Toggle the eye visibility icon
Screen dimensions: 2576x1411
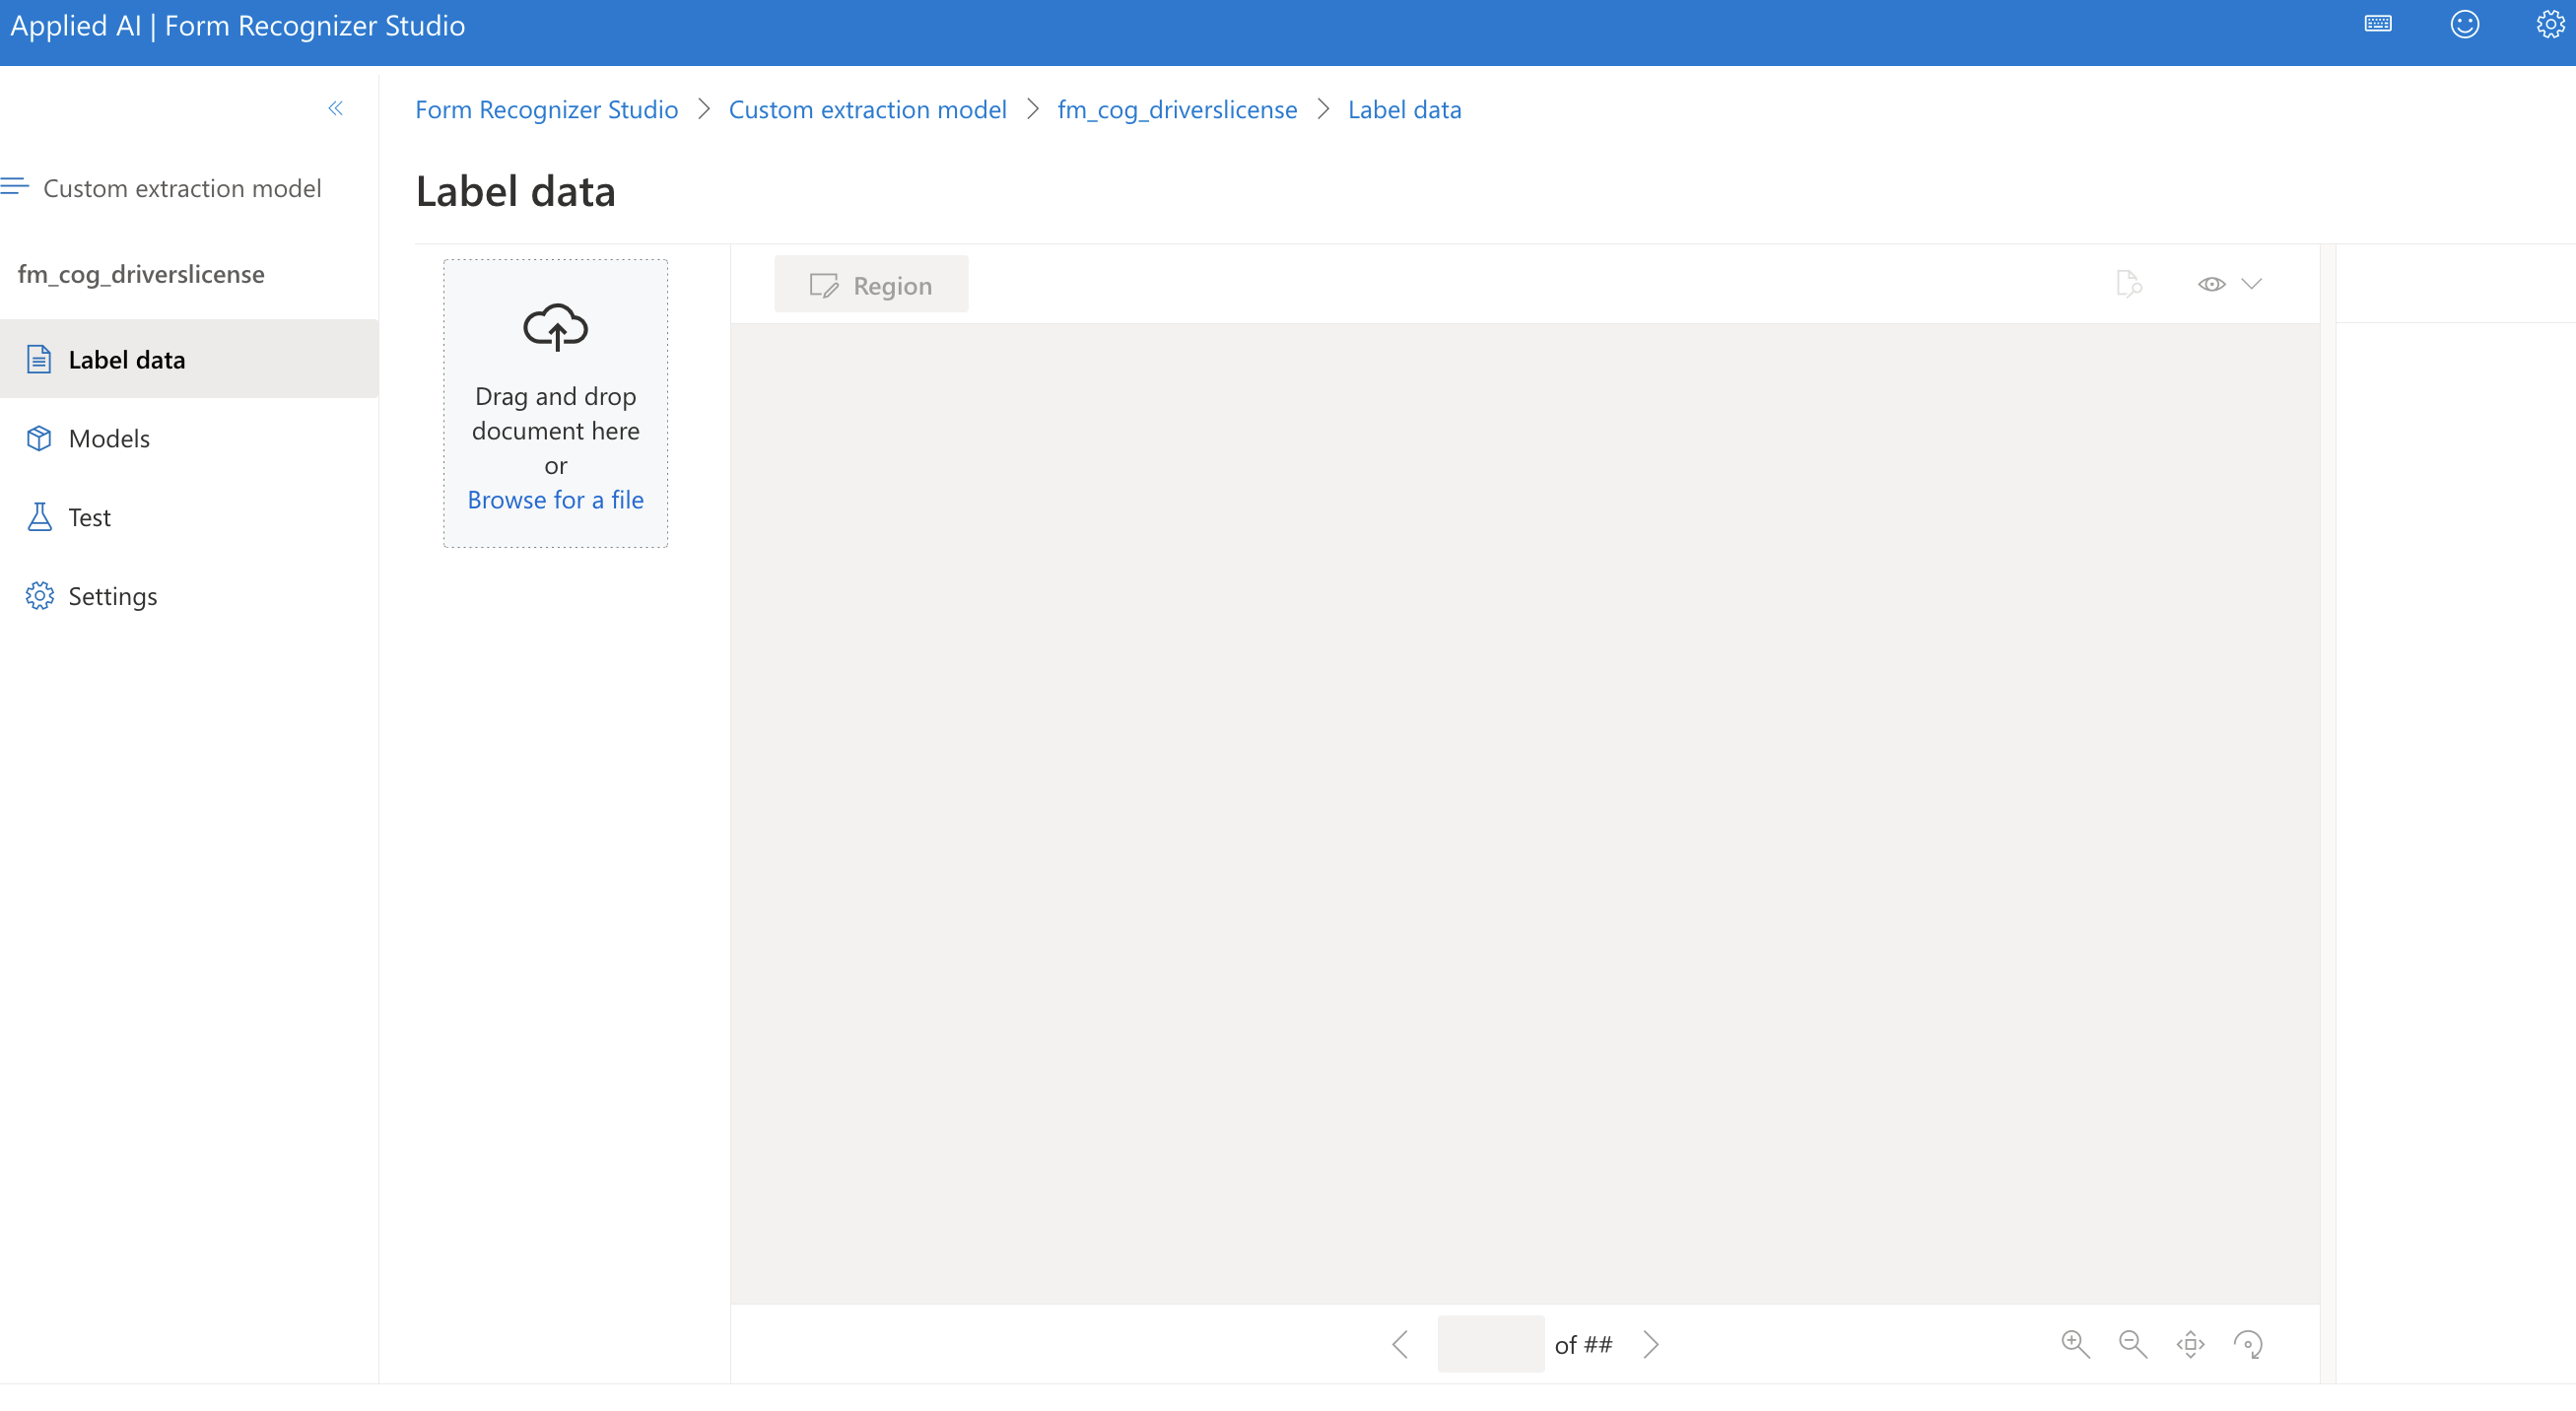2211,284
